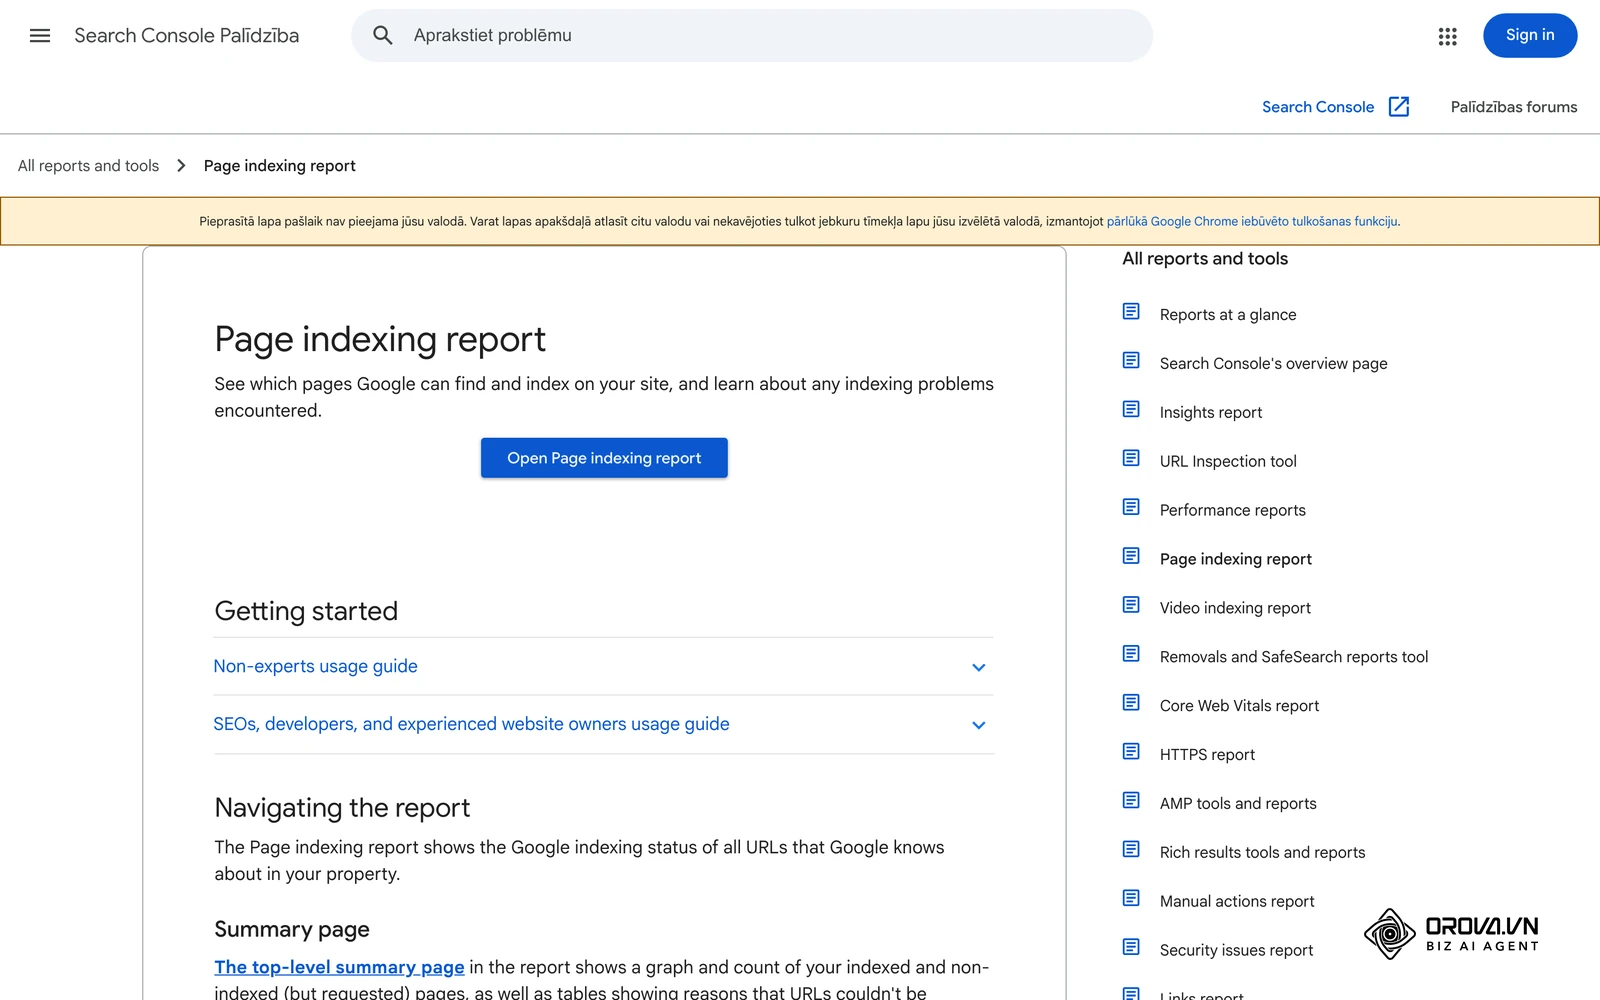
Task: Open the Chrome built-in translation link in banner
Action: [1252, 222]
